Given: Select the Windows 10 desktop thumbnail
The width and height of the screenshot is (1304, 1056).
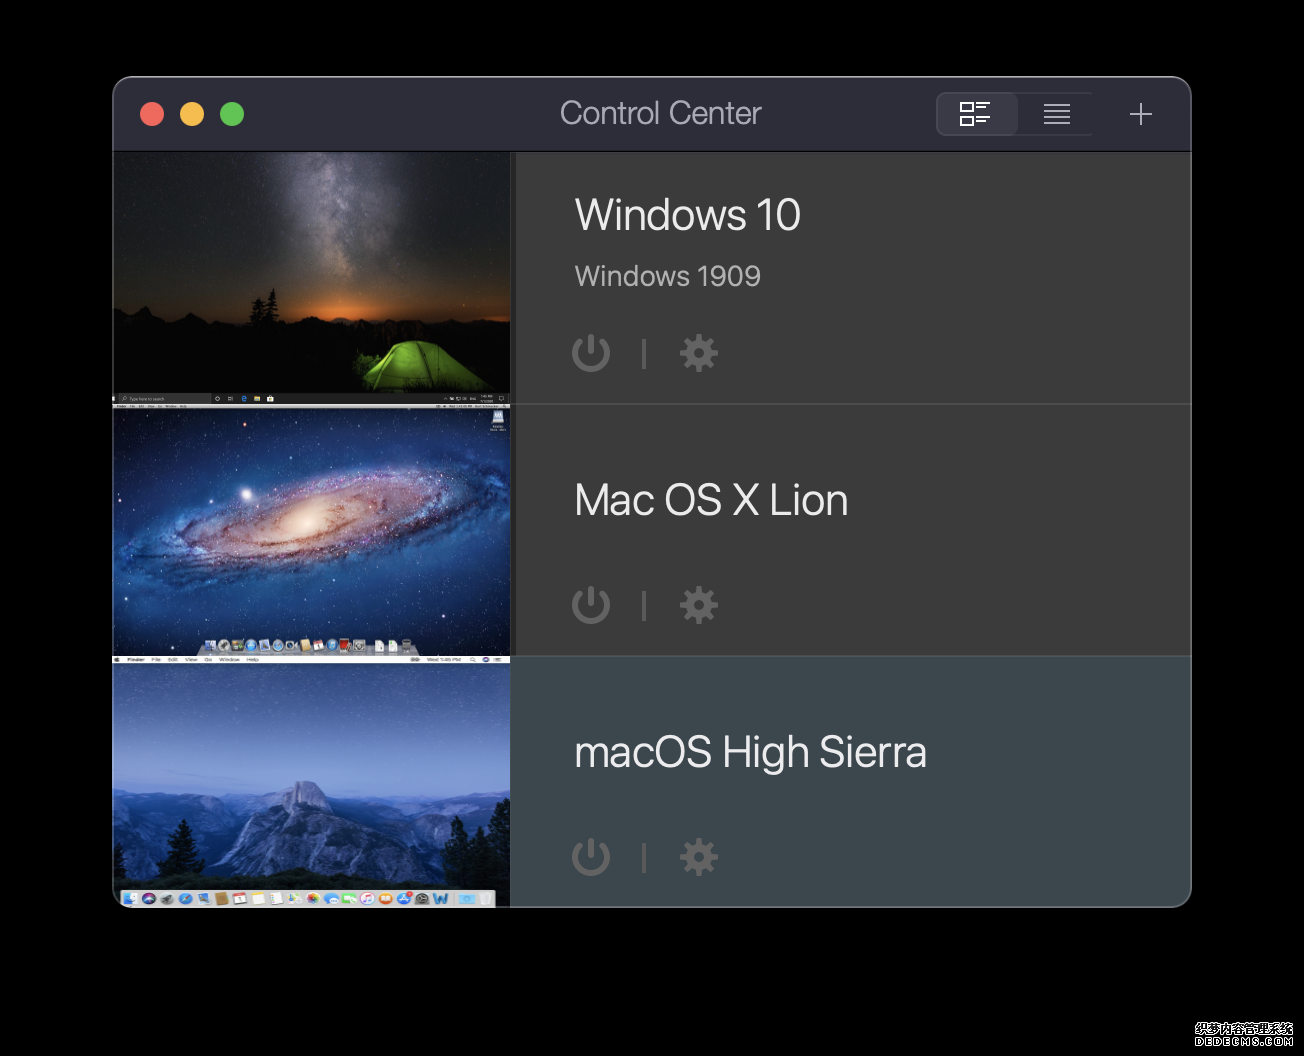Looking at the screenshot, I should click(x=311, y=278).
